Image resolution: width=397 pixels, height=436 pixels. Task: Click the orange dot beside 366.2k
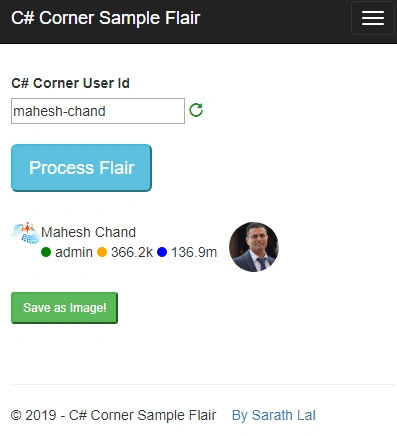[102, 252]
